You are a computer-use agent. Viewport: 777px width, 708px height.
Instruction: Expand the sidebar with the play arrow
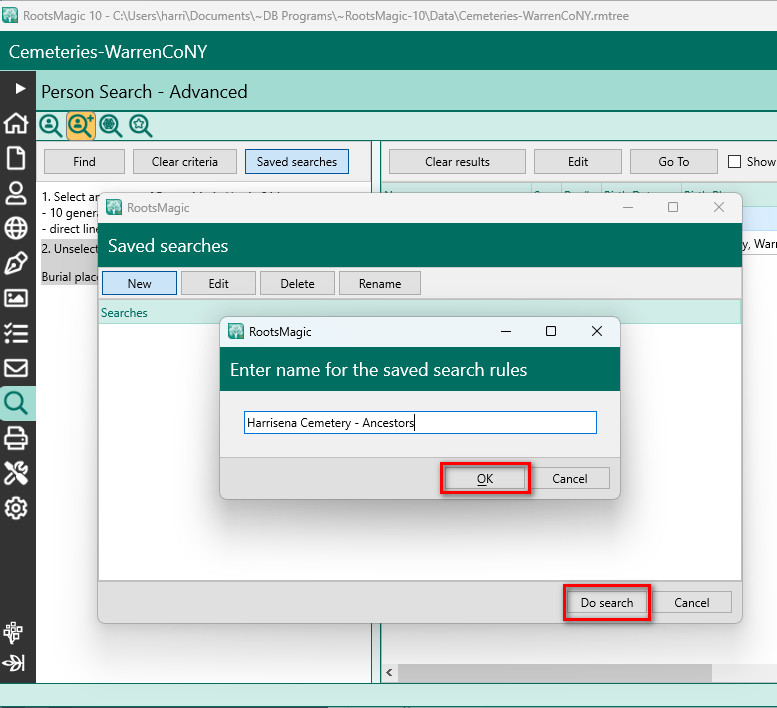click(x=19, y=89)
